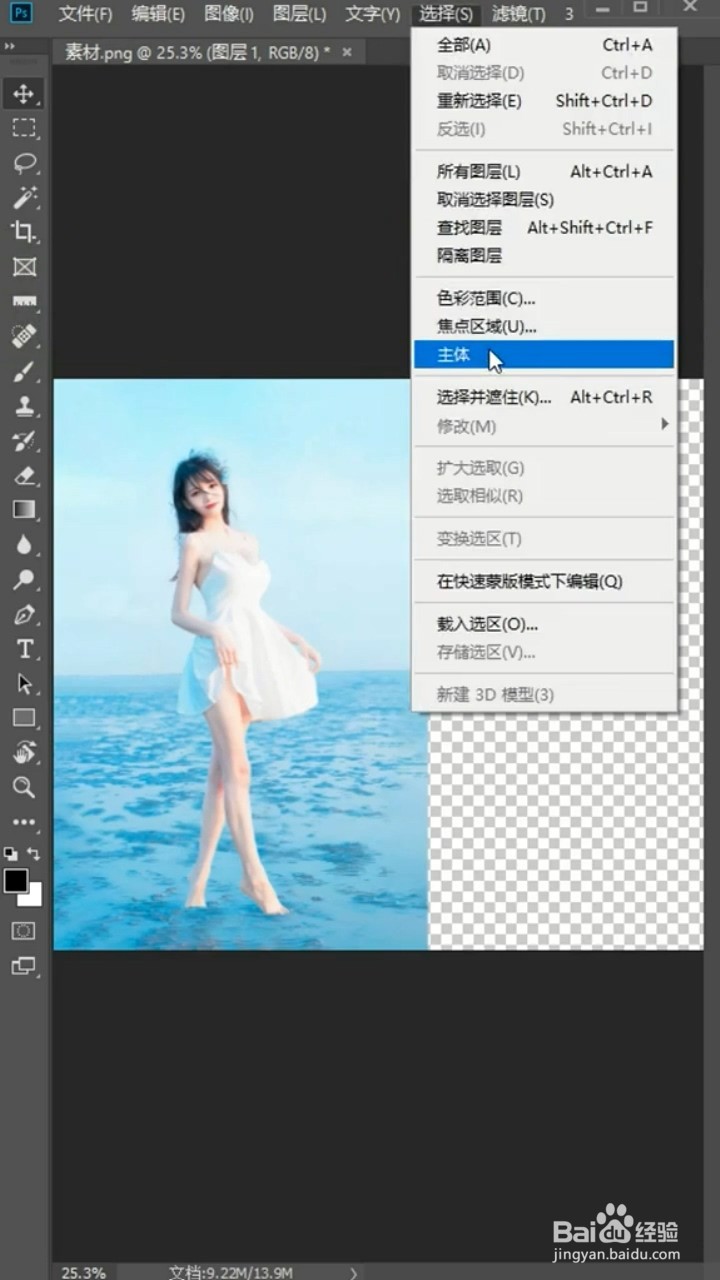Select the Magic Wand tool

pos(24,197)
